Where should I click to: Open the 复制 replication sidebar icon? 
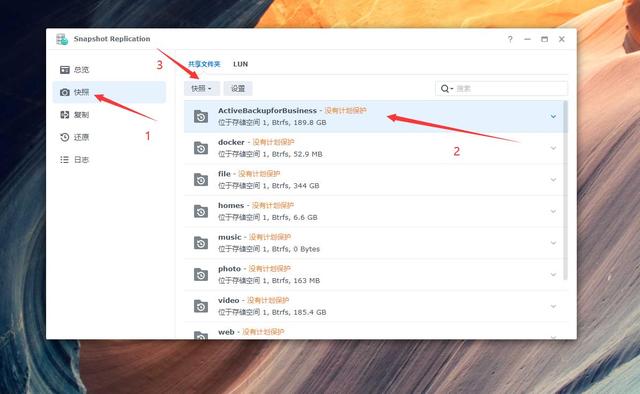coord(64,115)
